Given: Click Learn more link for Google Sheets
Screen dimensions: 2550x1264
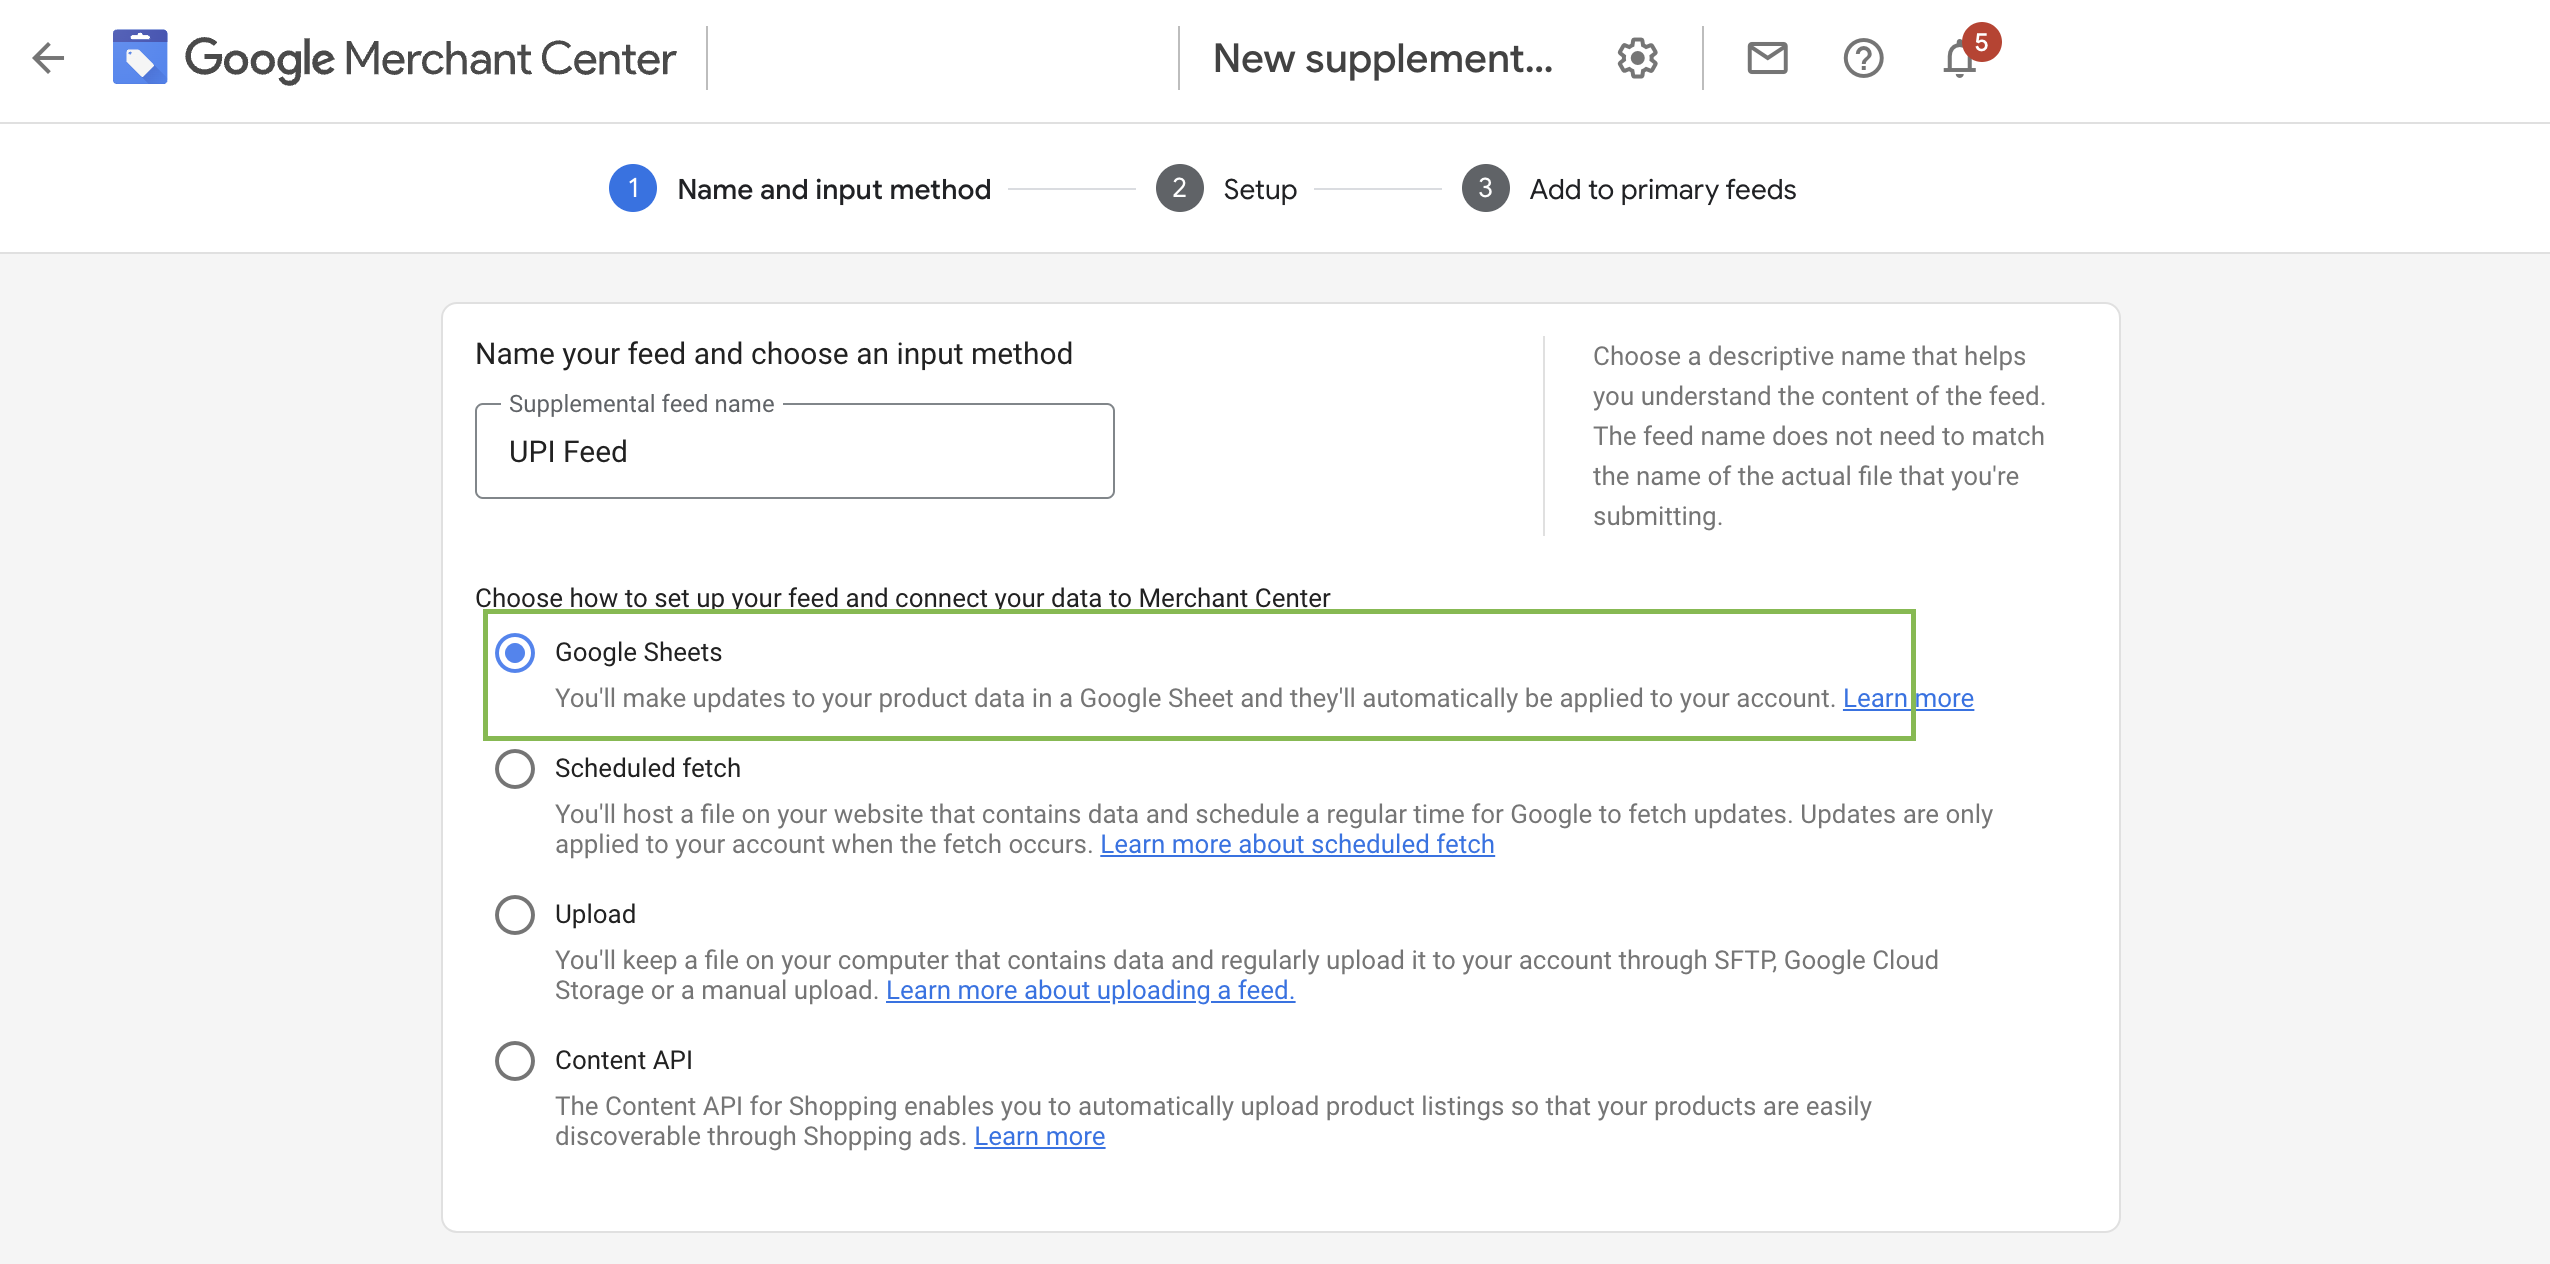Looking at the screenshot, I should click(1908, 698).
